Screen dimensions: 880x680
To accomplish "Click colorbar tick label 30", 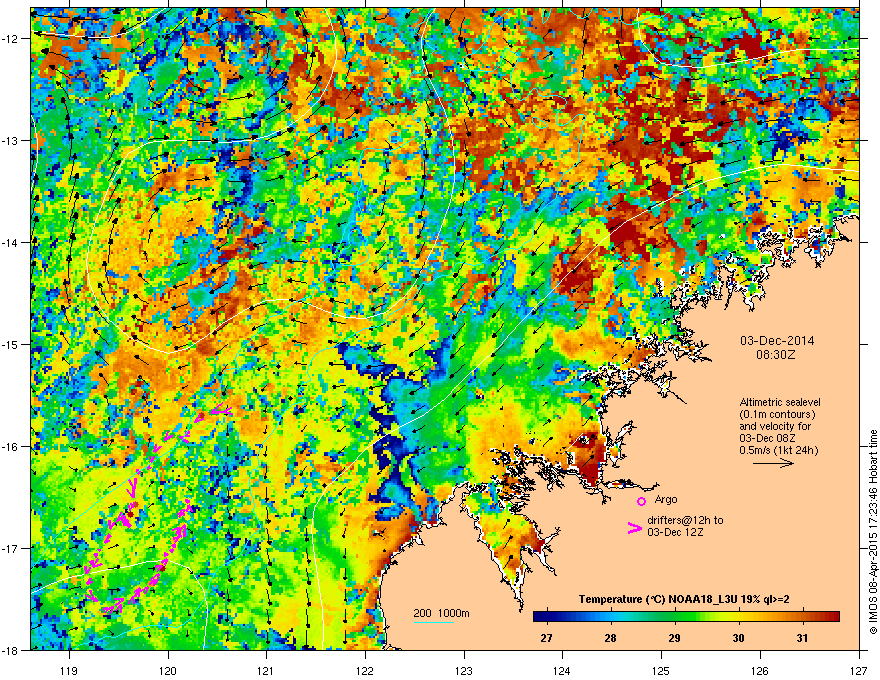I will 738,638.
